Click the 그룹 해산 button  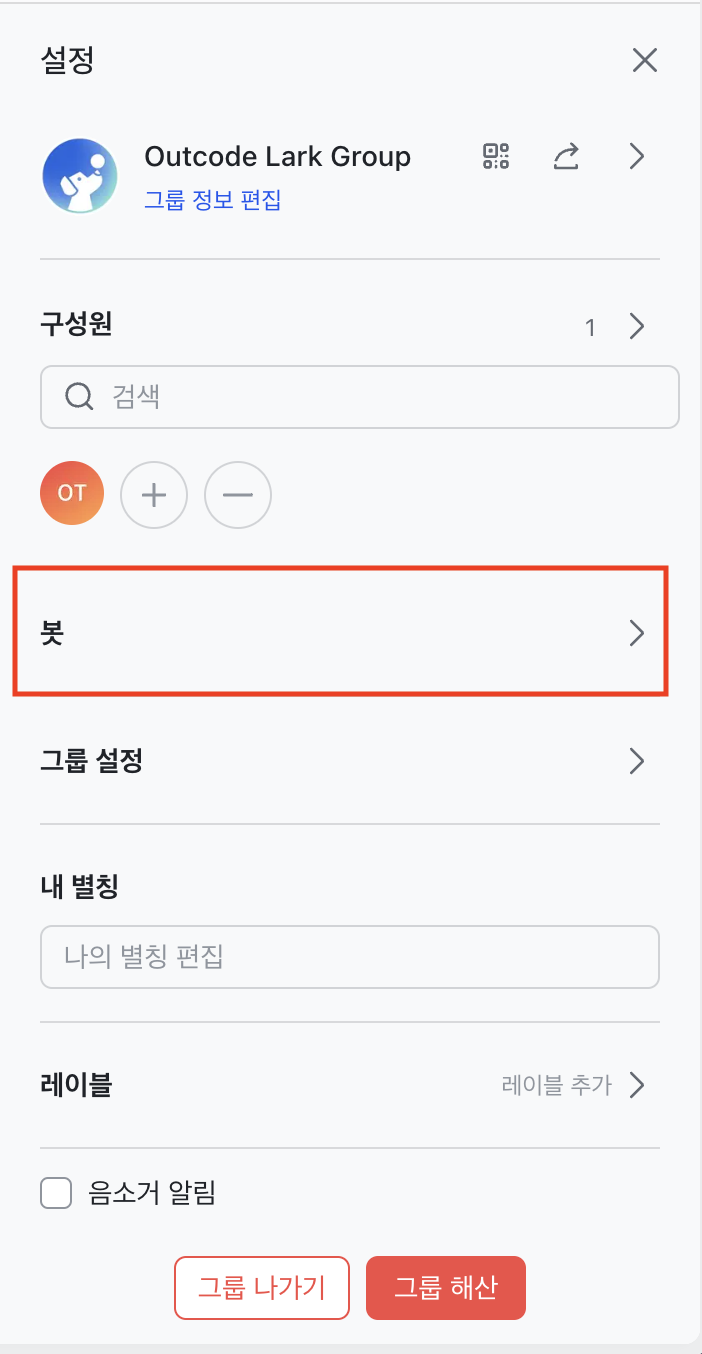pyautogui.click(x=445, y=1288)
